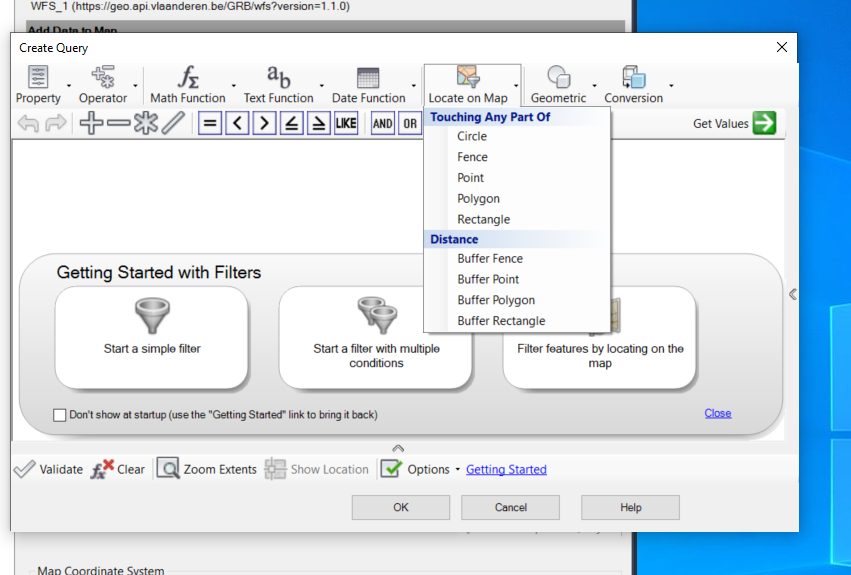Insert LIKE operator
The image size is (851, 575).
point(346,123)
